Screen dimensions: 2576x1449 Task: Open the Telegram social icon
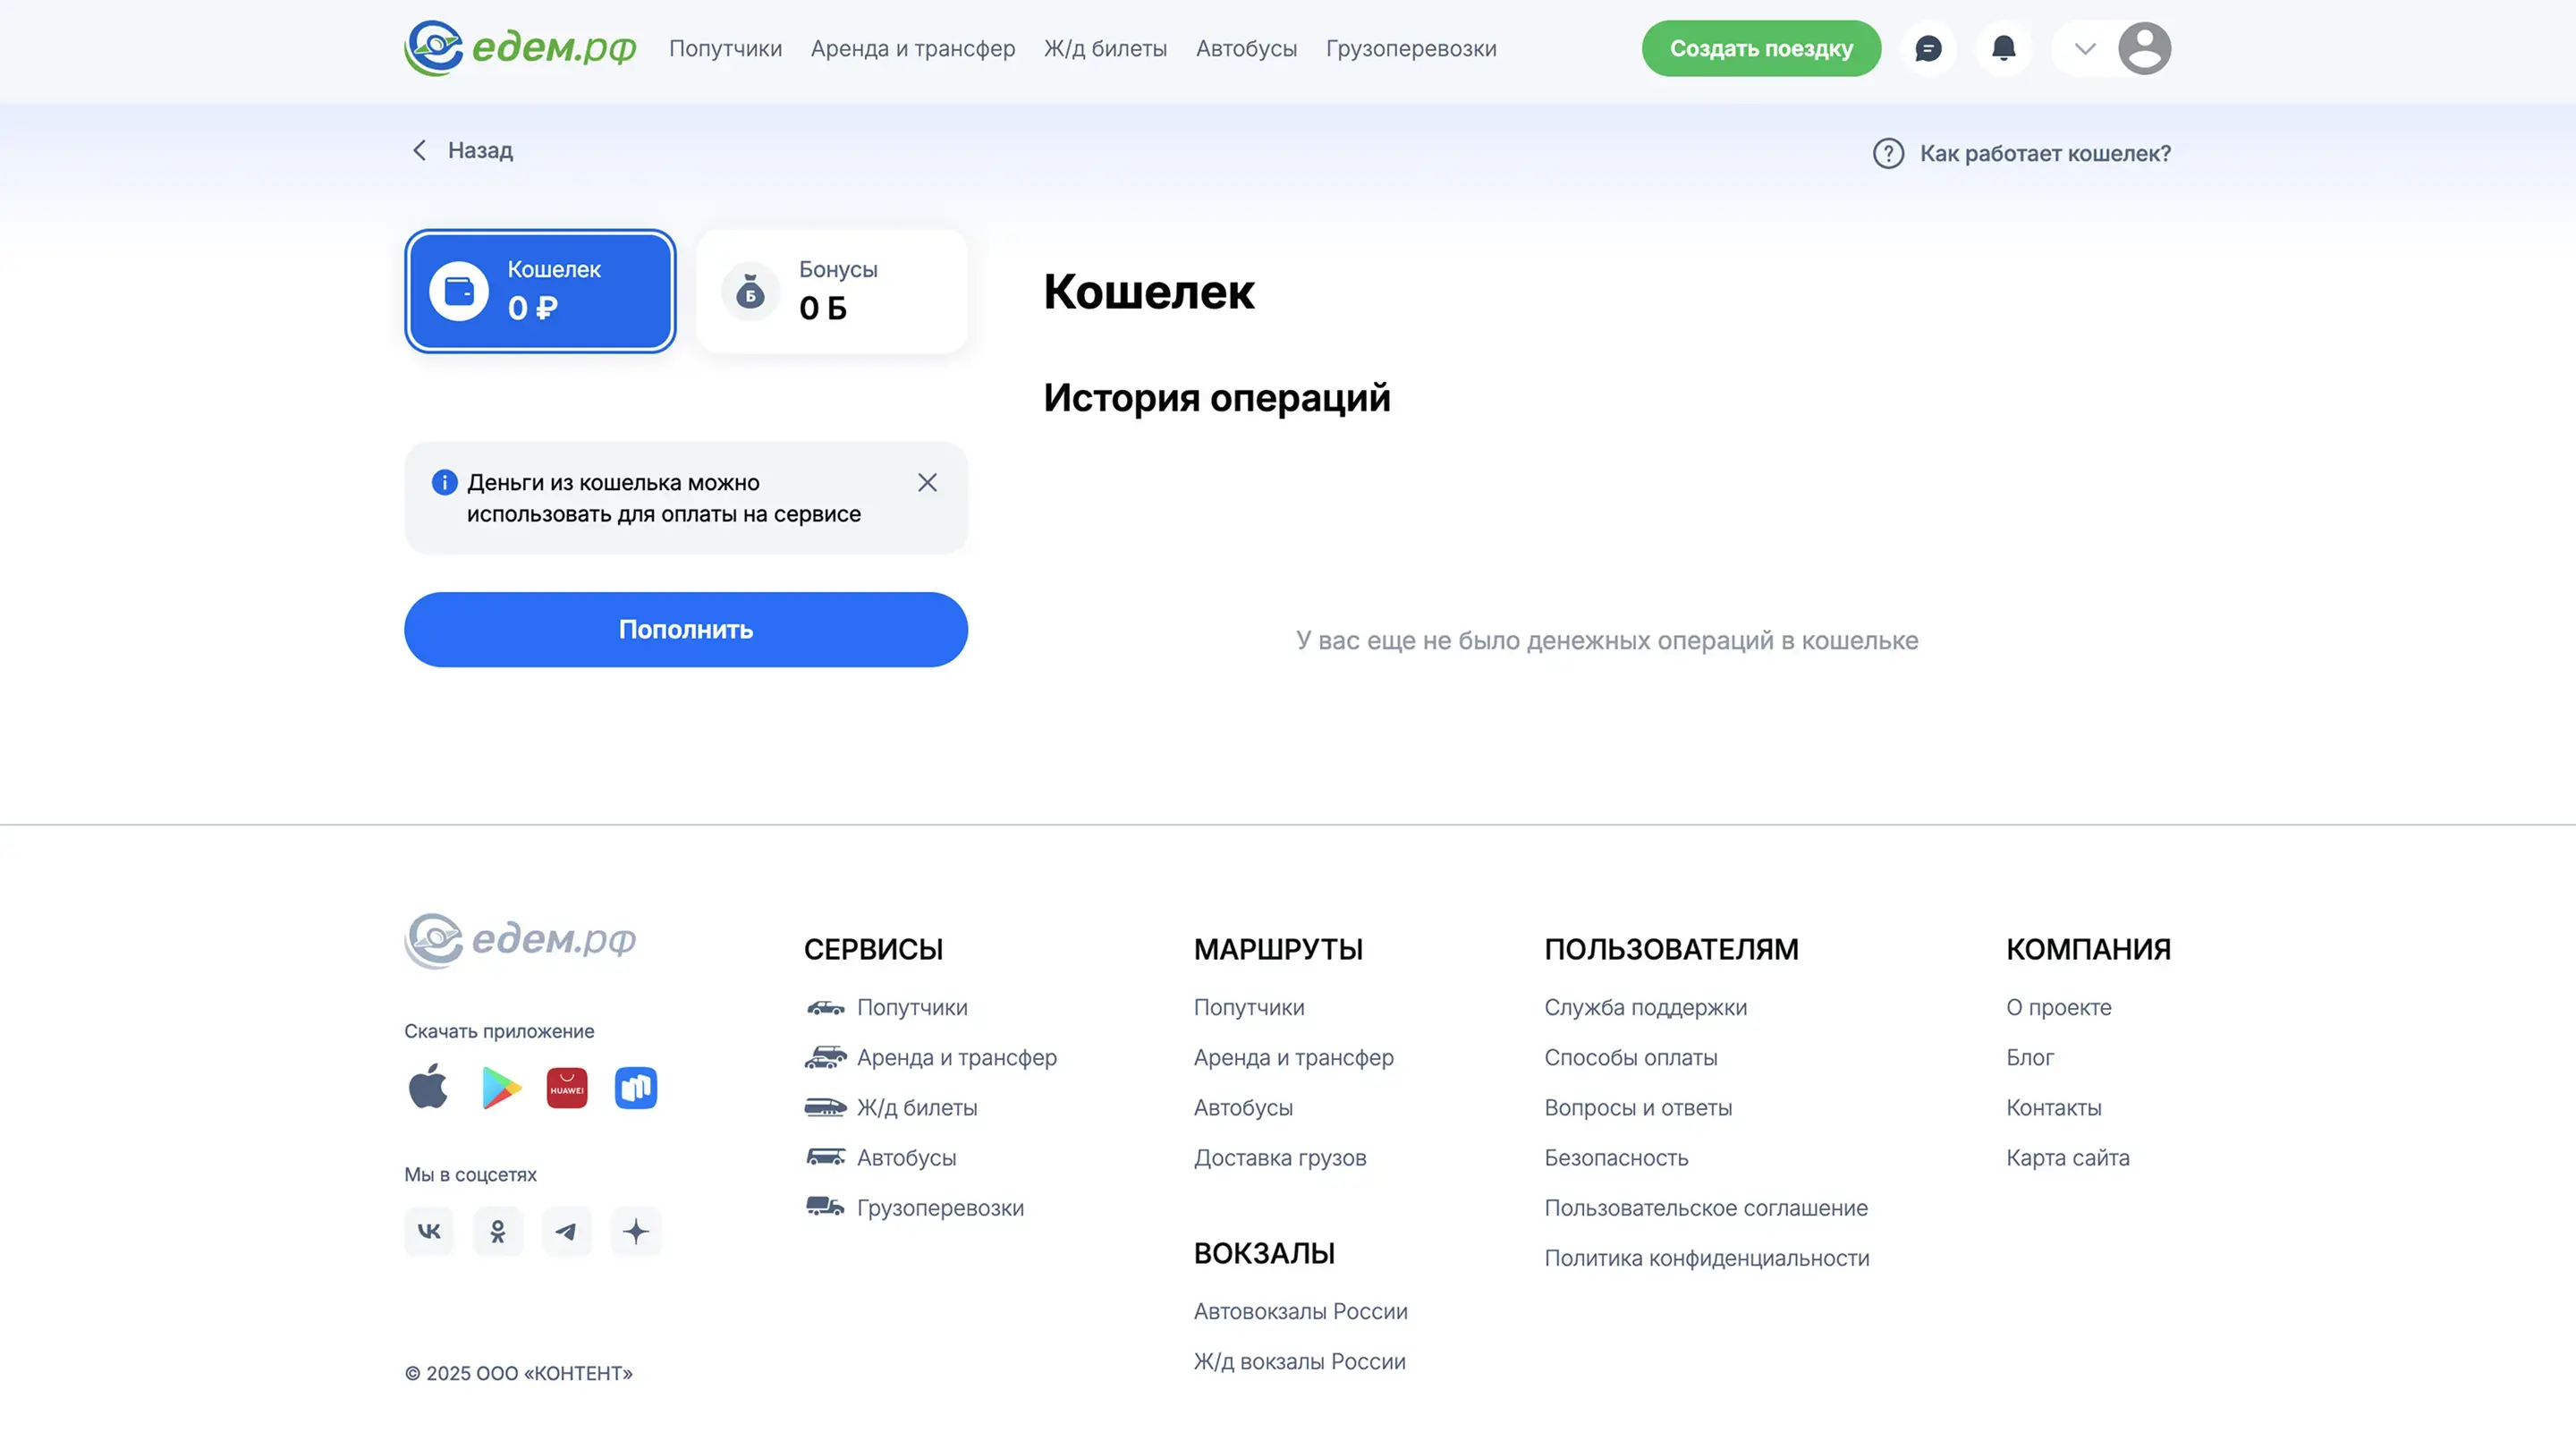567,1231
